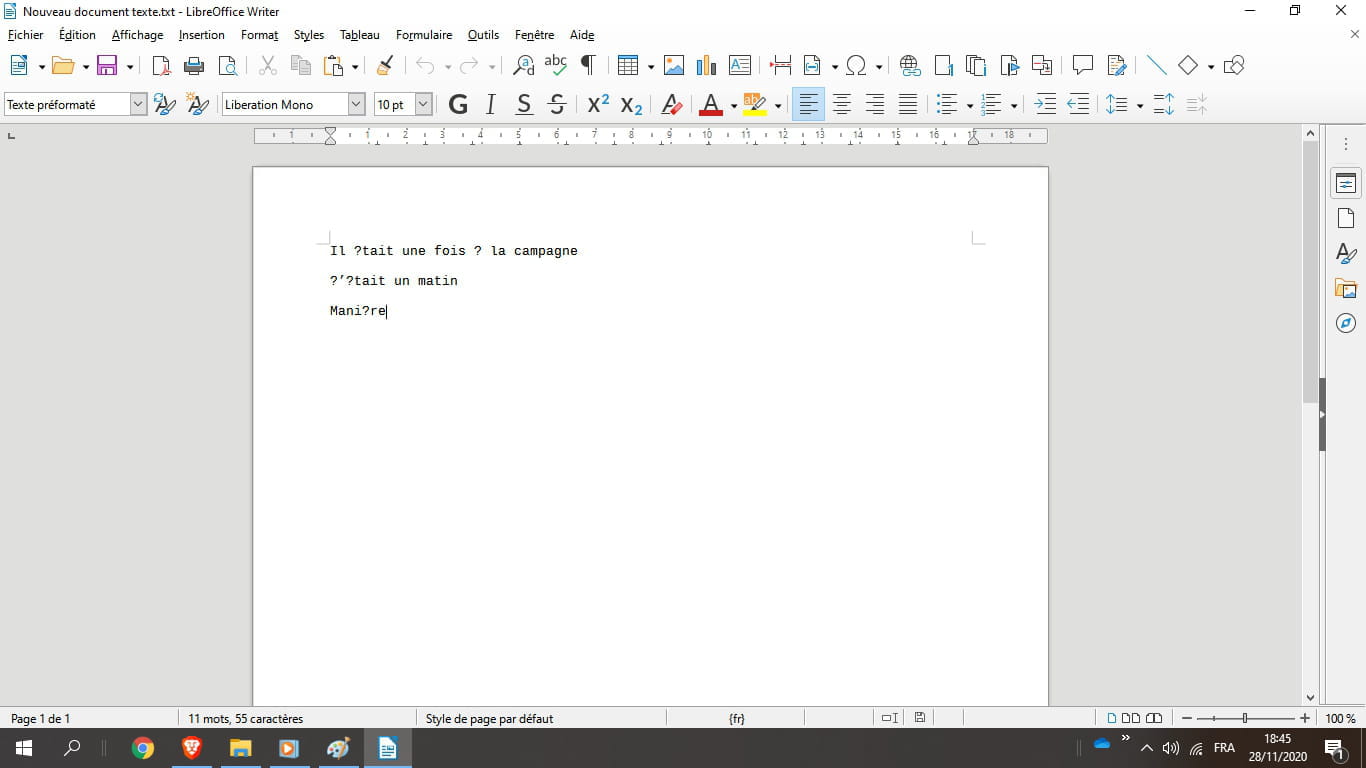This screenshot has width=1366, height=768.
Task: Open the Édition menu
Action: [77, 35]
